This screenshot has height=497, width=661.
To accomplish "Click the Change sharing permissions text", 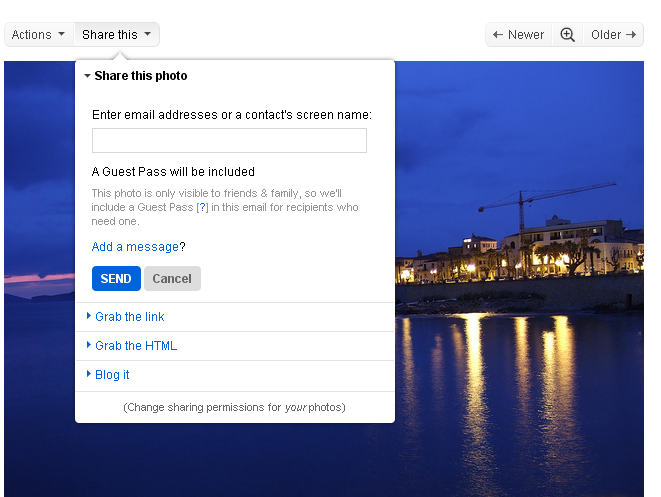I will pyautogui.click(x=234, y=407).
